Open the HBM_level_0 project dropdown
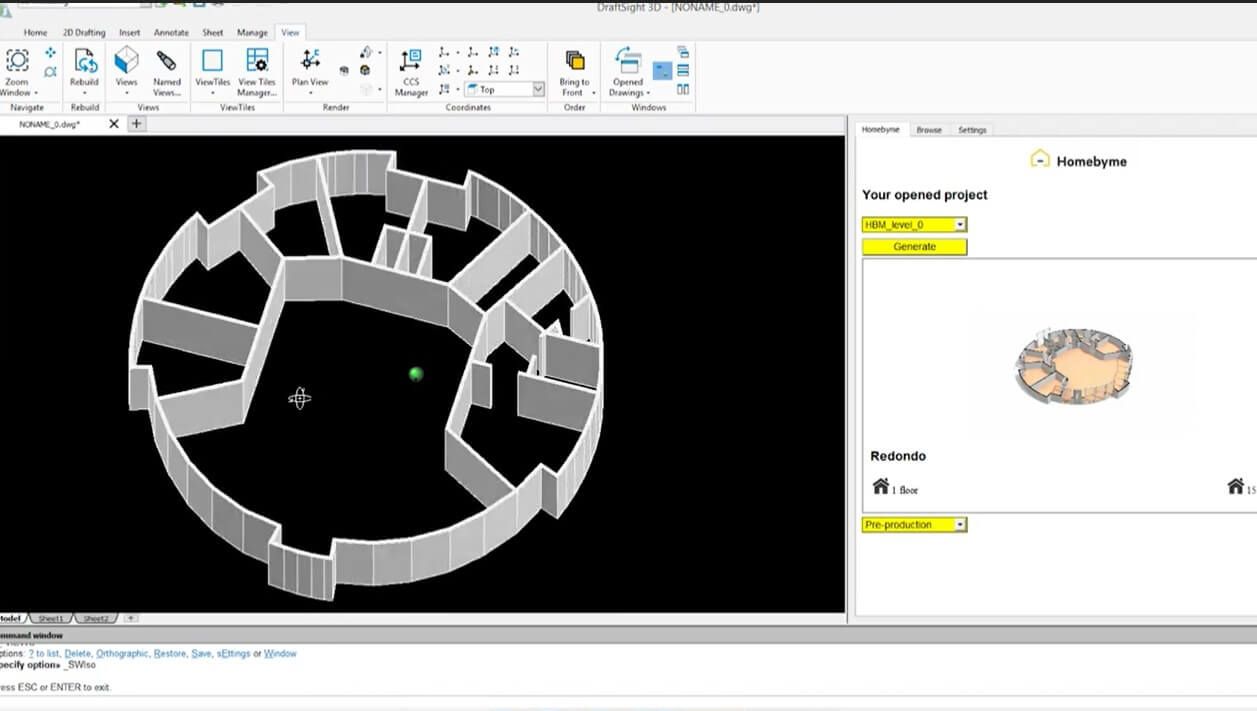The image size is (1257, 711). (958, 224)
